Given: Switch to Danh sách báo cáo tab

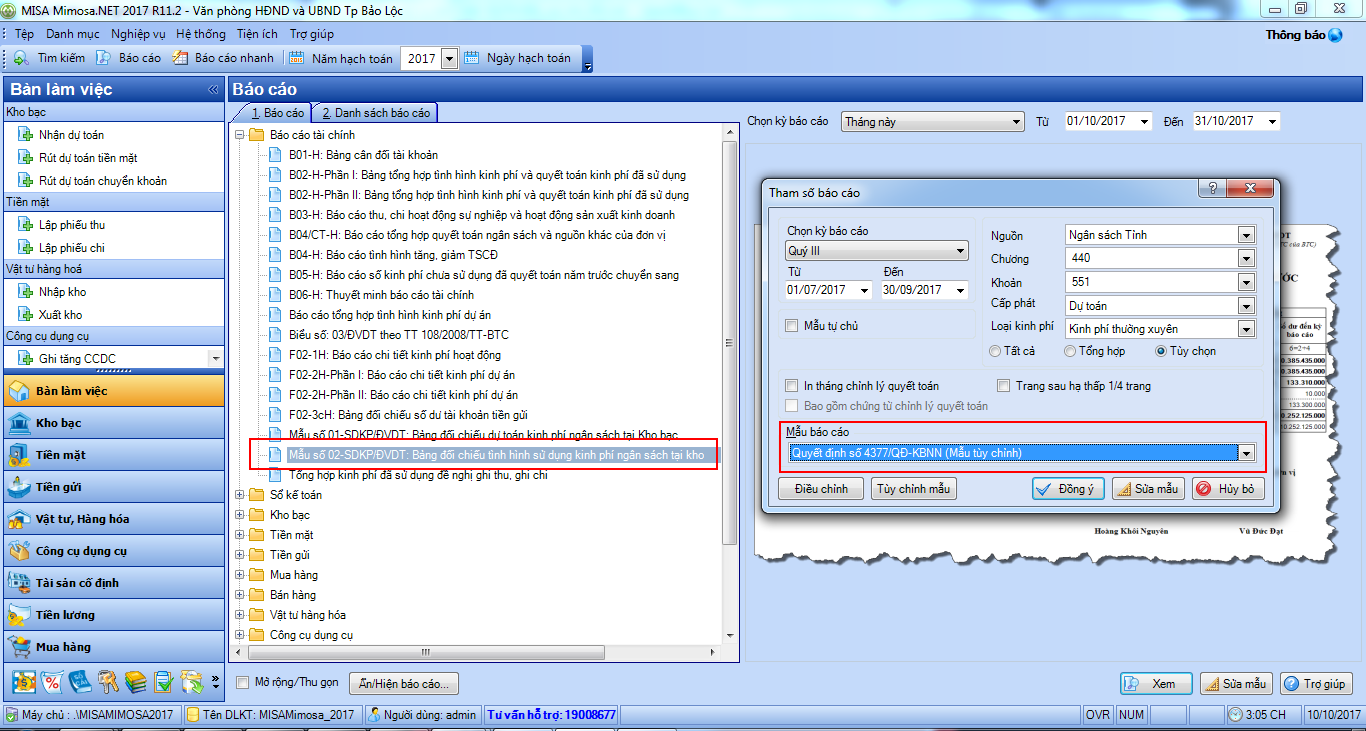Looking at the screenshot, I should pos(375,113).
